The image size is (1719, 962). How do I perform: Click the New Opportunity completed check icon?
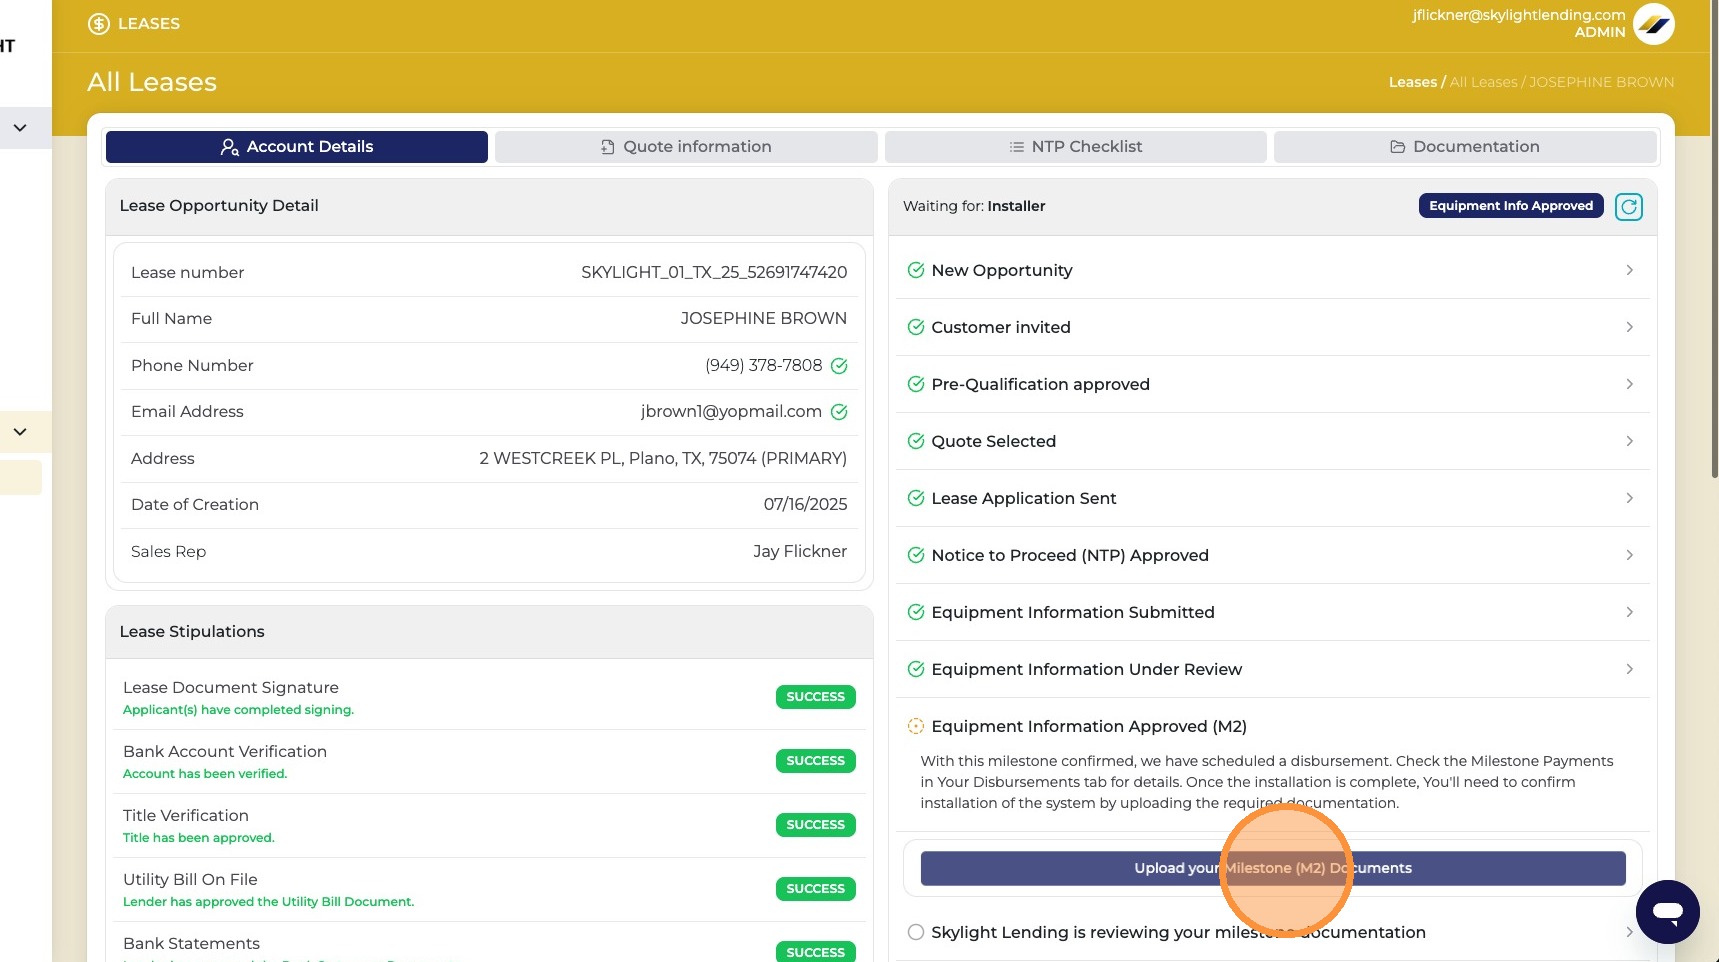click(x=915, y=270)
